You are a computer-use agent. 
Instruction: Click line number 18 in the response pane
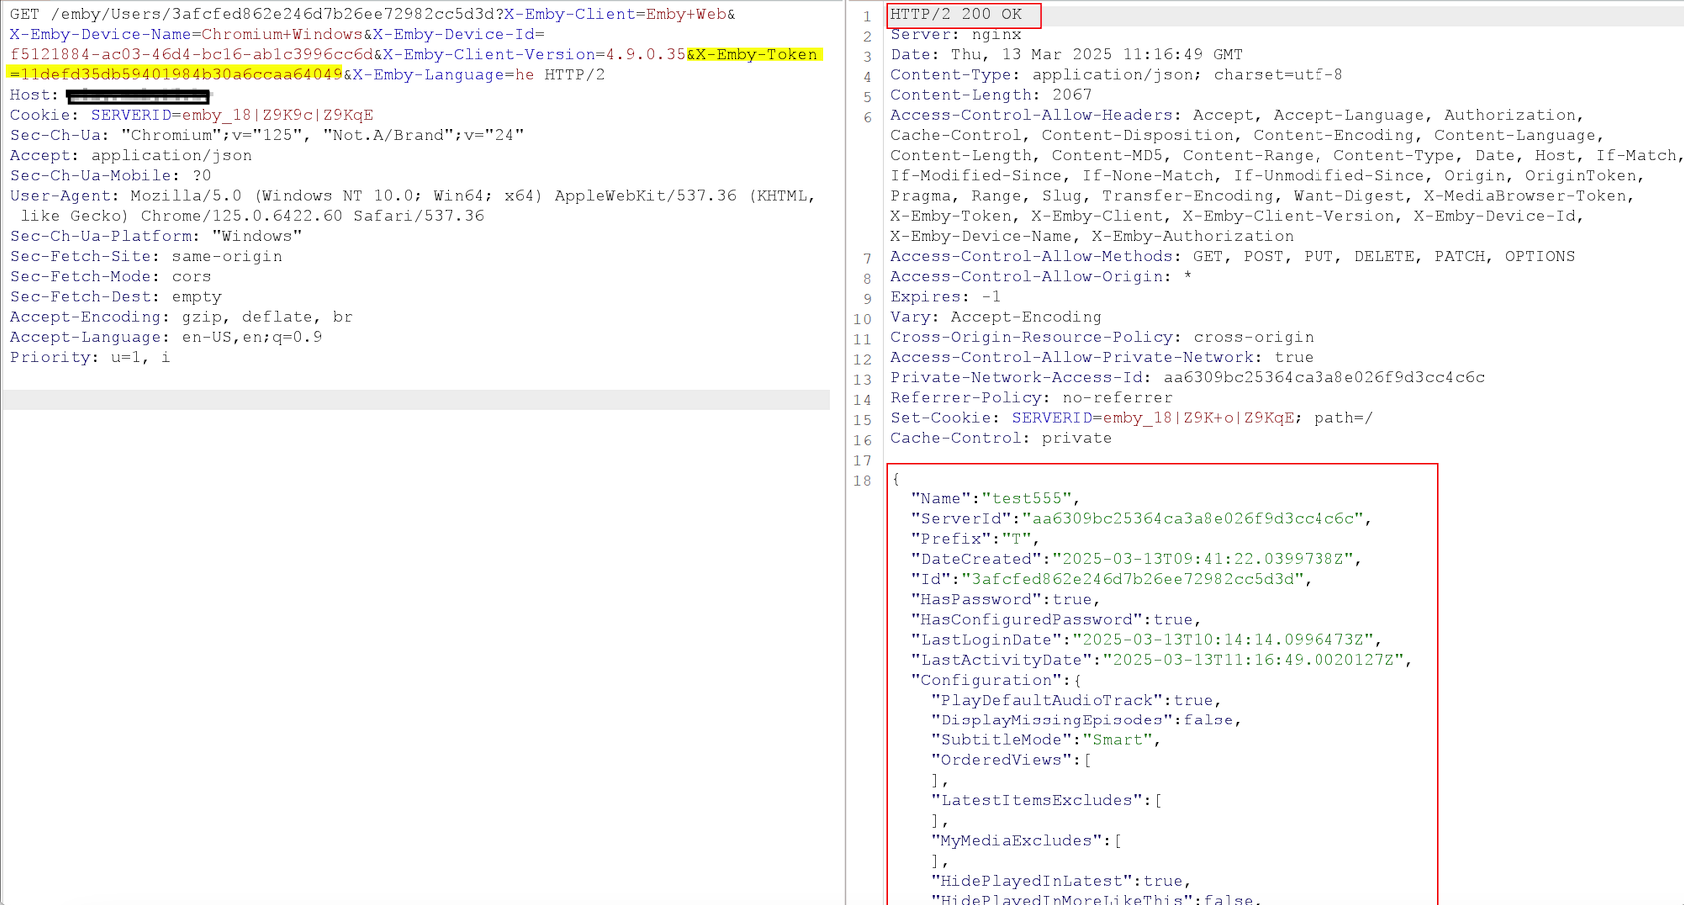pos(862,481)
